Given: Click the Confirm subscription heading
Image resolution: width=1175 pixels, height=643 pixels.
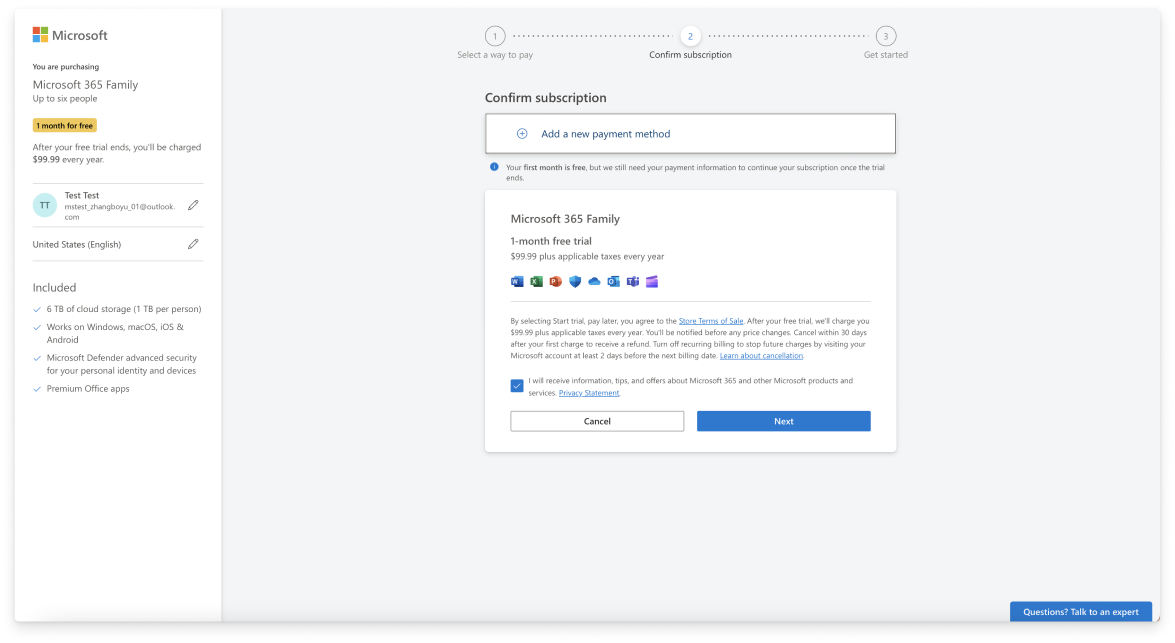Looking at the screenshot, I should tap(546, 97).
